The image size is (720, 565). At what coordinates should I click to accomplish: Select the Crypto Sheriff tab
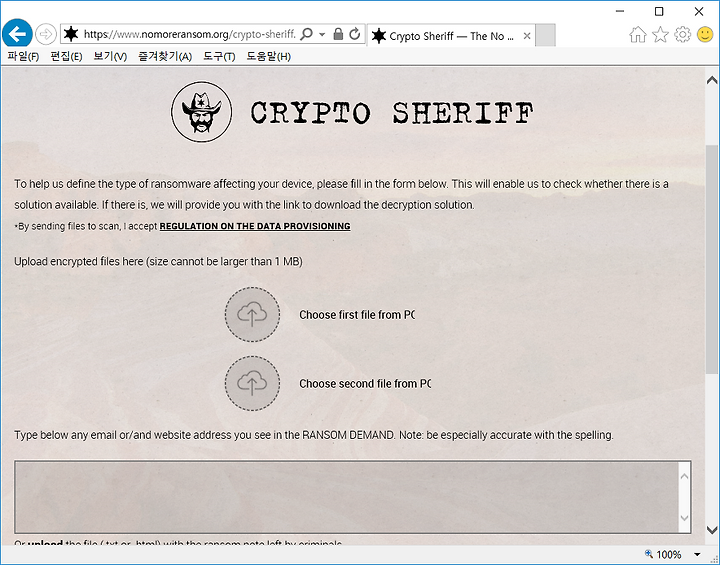[x=450, y=36]
